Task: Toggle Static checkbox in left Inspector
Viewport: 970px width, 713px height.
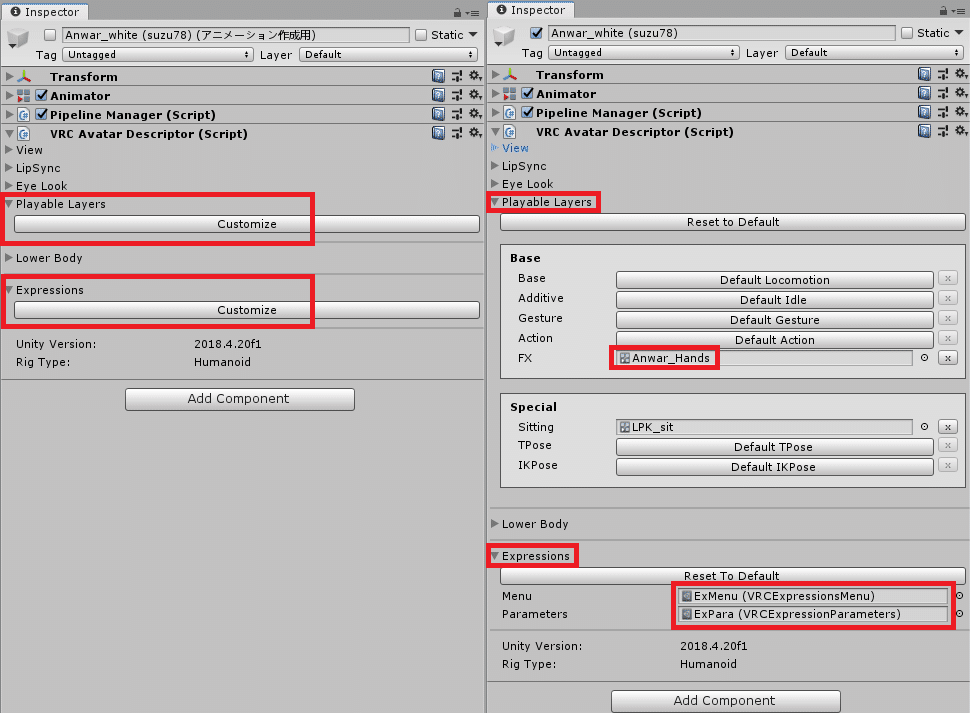Action: tap(421, 35)
